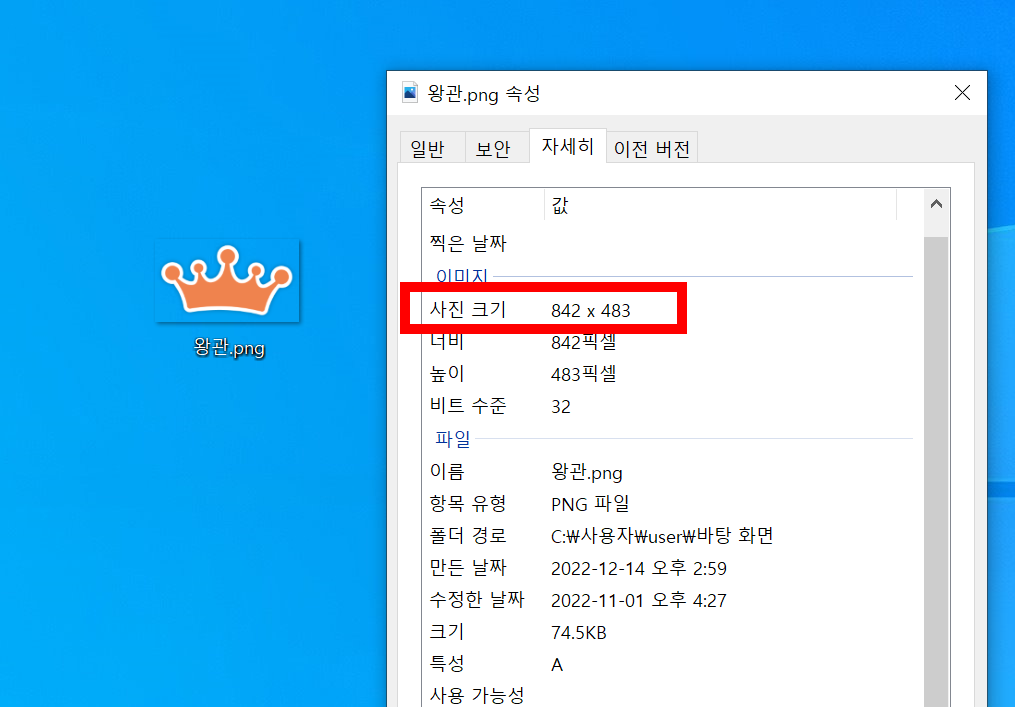Click the attribute value A
1015x707 pixels.
click(x=557, y=665)
